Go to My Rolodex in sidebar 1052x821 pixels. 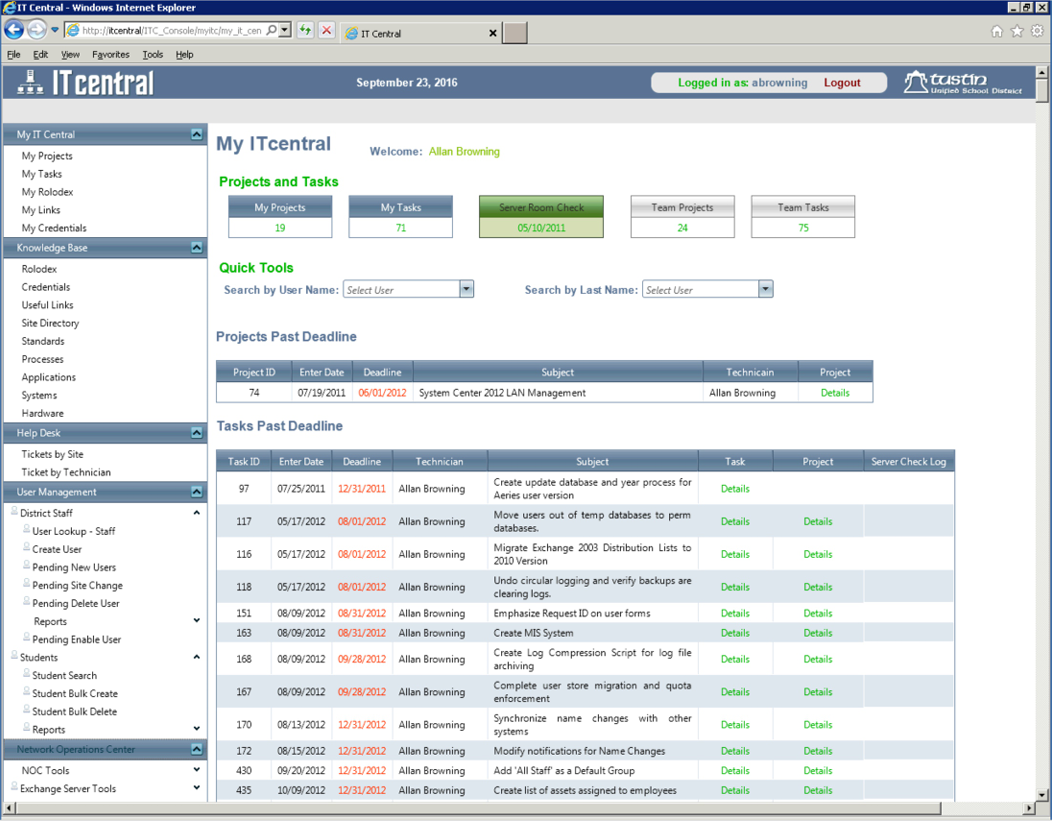[x=47, y=192]
